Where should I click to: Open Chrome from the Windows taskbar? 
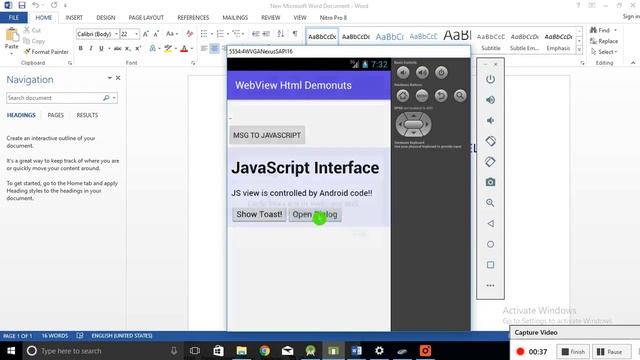point(264,351)
